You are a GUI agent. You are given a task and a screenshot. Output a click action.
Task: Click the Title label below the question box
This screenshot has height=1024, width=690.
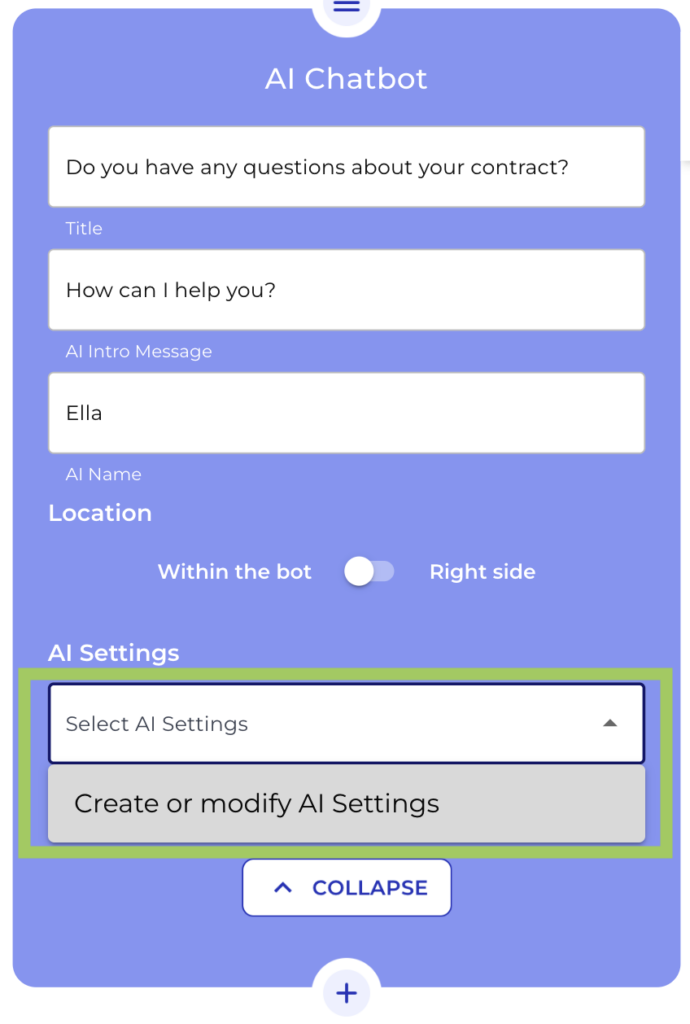click(83, 229)
